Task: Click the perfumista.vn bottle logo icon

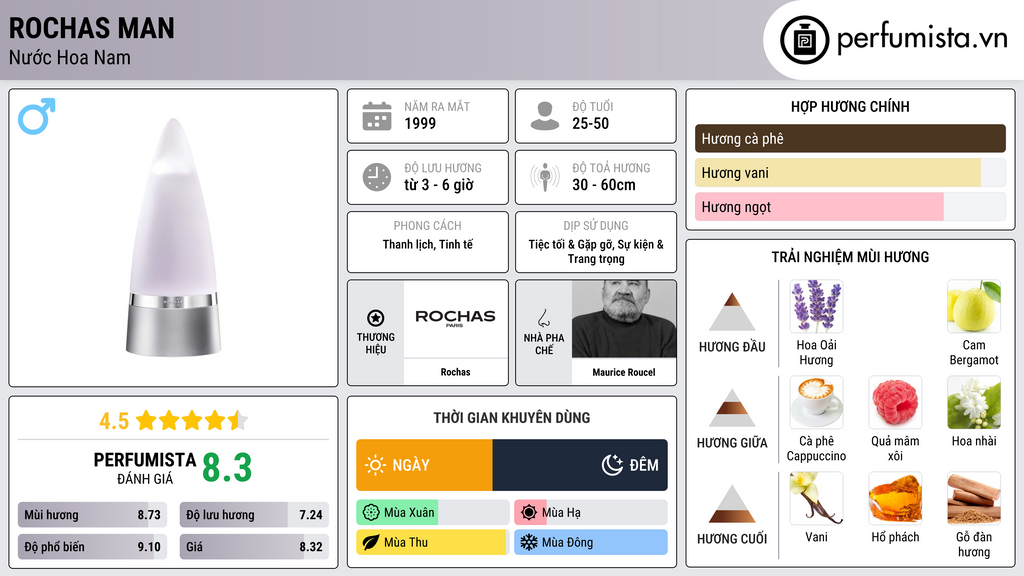Action: tap(804, 40)
